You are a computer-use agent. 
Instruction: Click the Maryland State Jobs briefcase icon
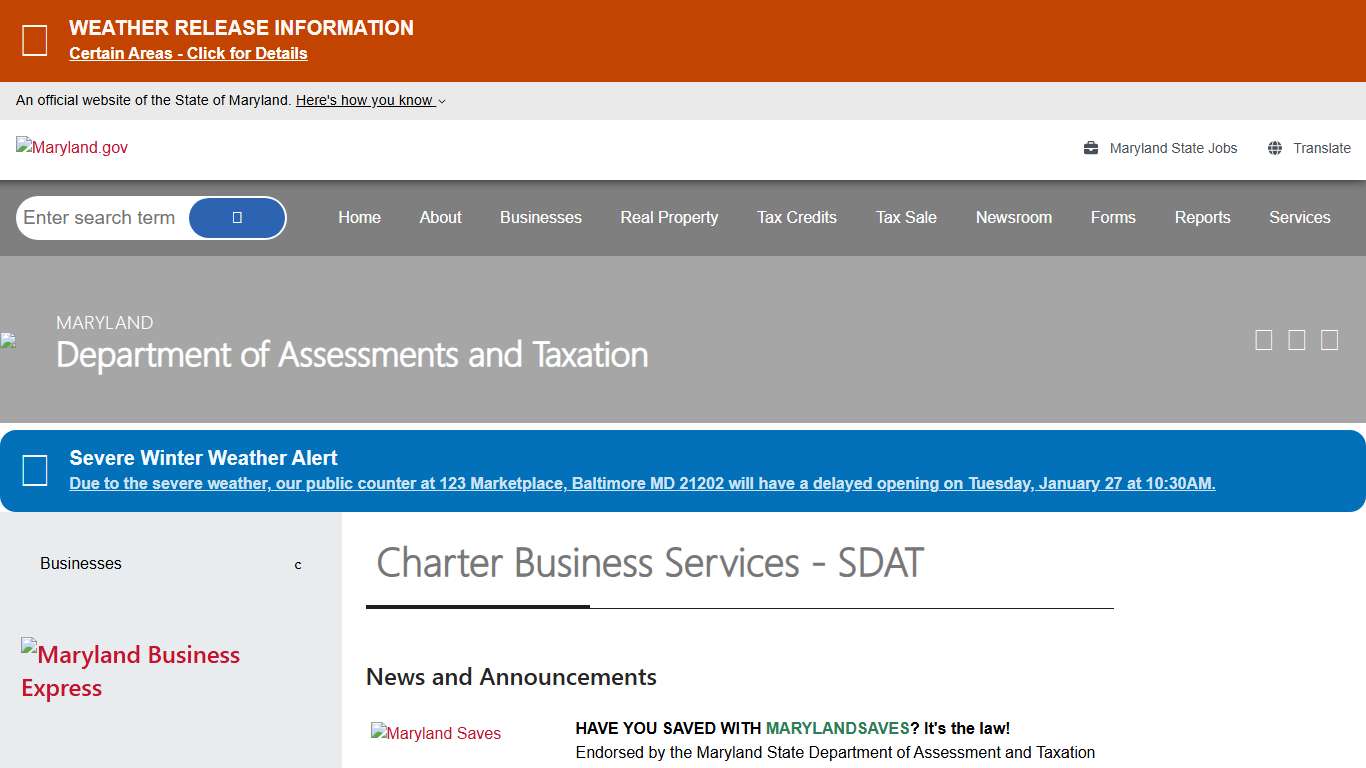1090,147
